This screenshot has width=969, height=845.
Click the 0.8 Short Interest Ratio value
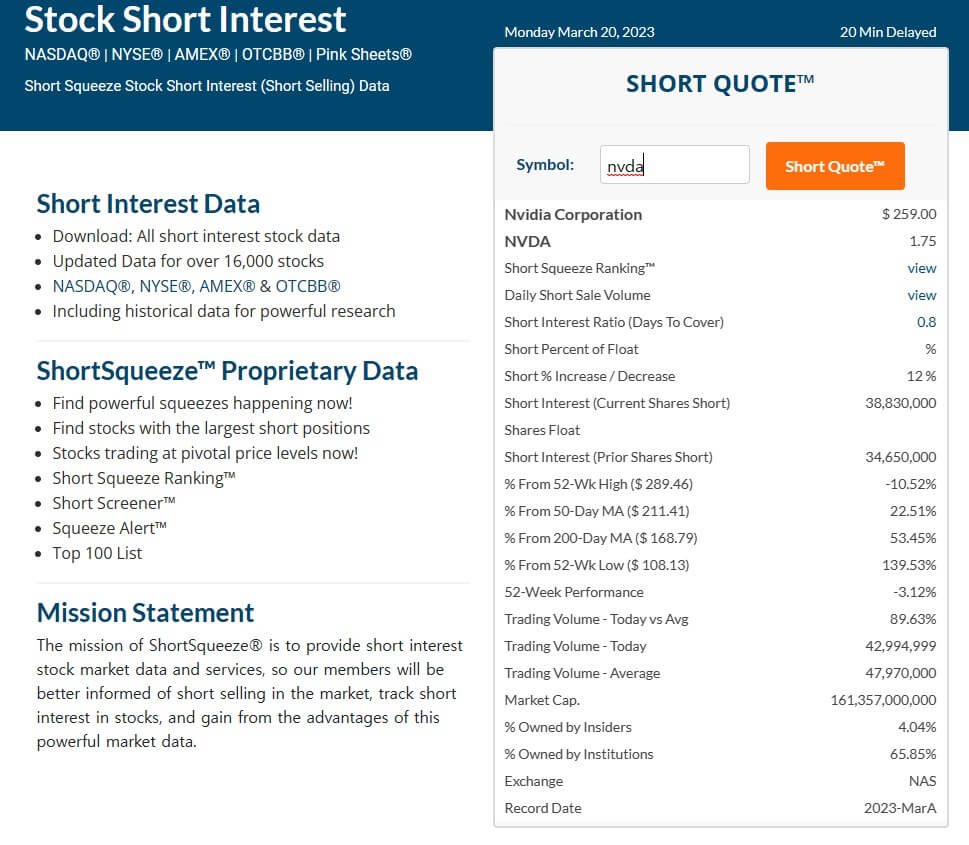(x=926, y=322)
